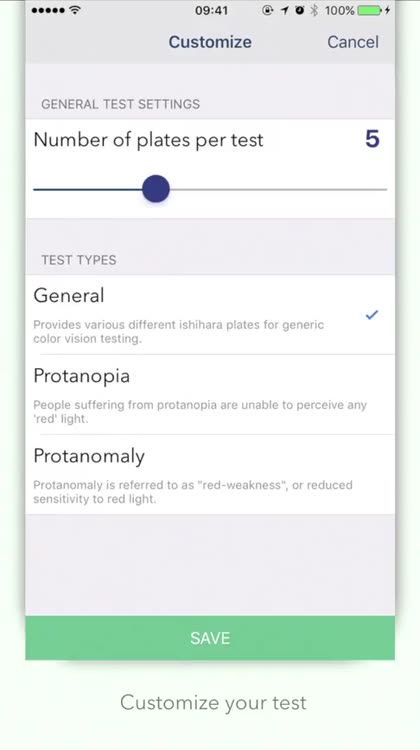Select the General test type
The height and width of the screenshot is (750, 420).
pyautogui.click(x=210, y=315)
